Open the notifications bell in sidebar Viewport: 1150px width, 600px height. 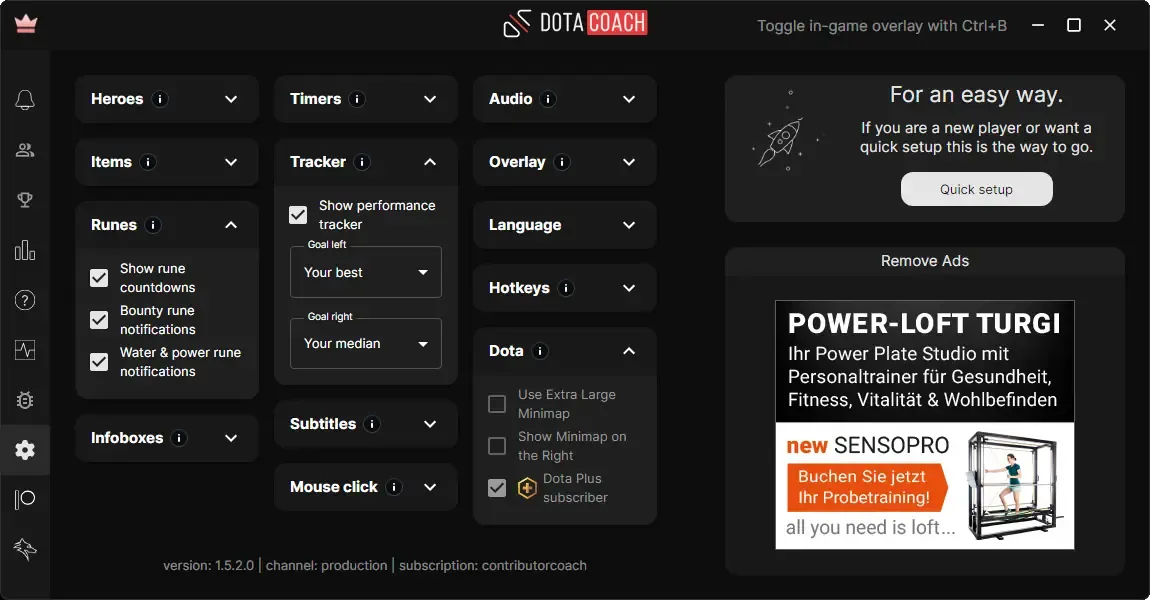point(25,100)
